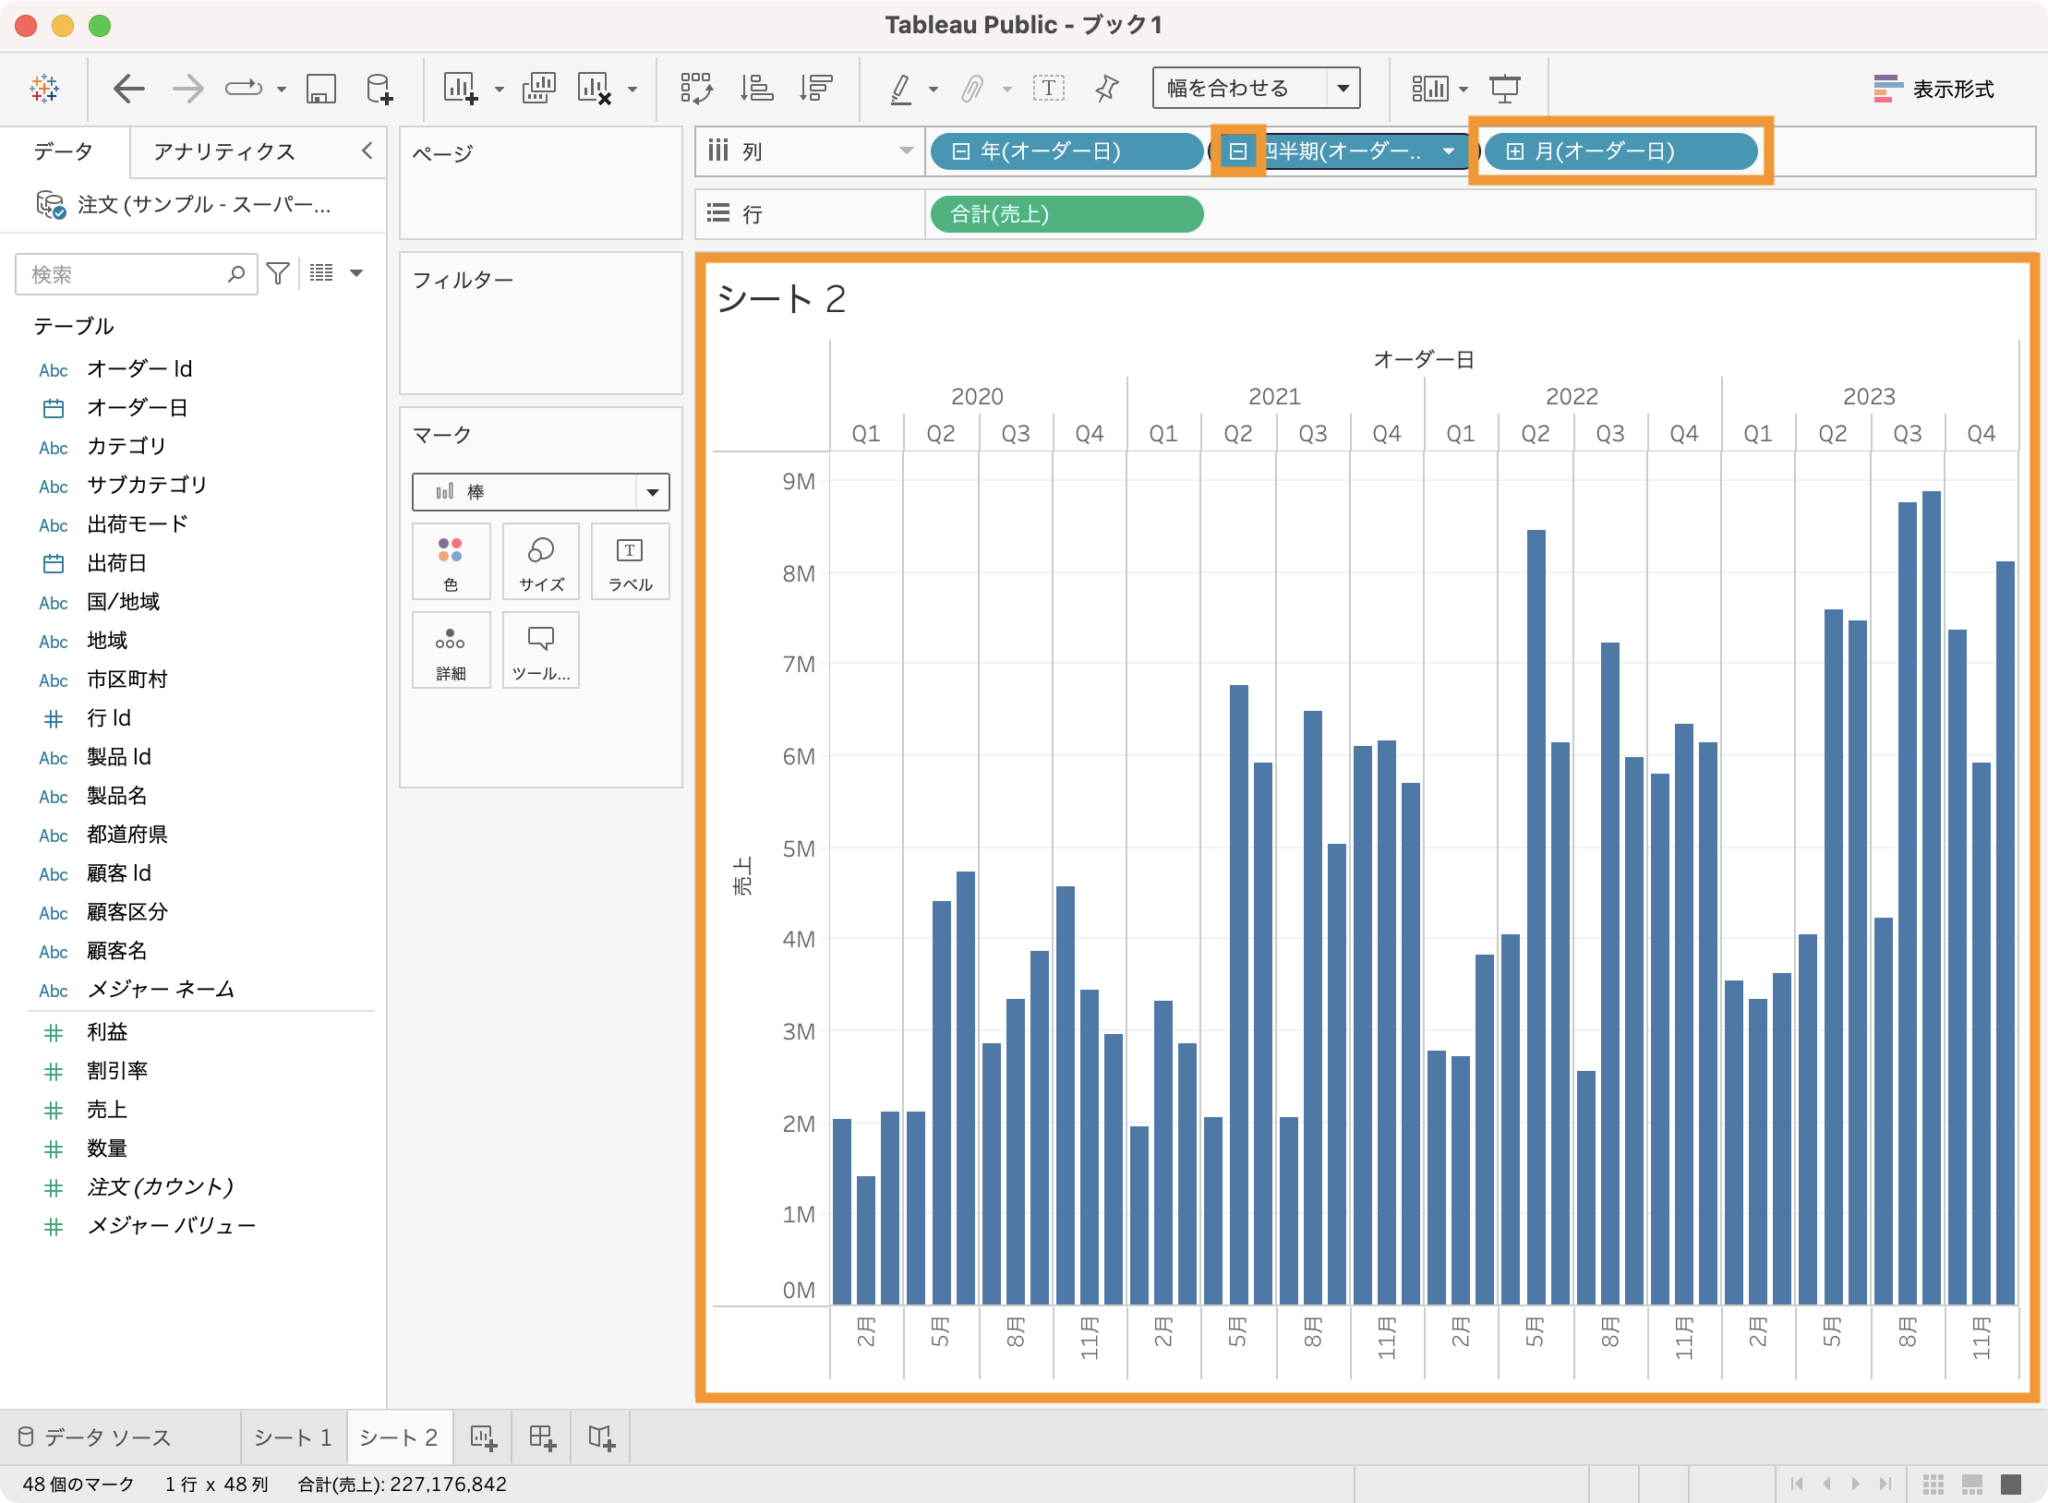The width and height of the screenshot is (2048, 1503).
Task: Click the presentation mode icon
Action: point(1504,89)
